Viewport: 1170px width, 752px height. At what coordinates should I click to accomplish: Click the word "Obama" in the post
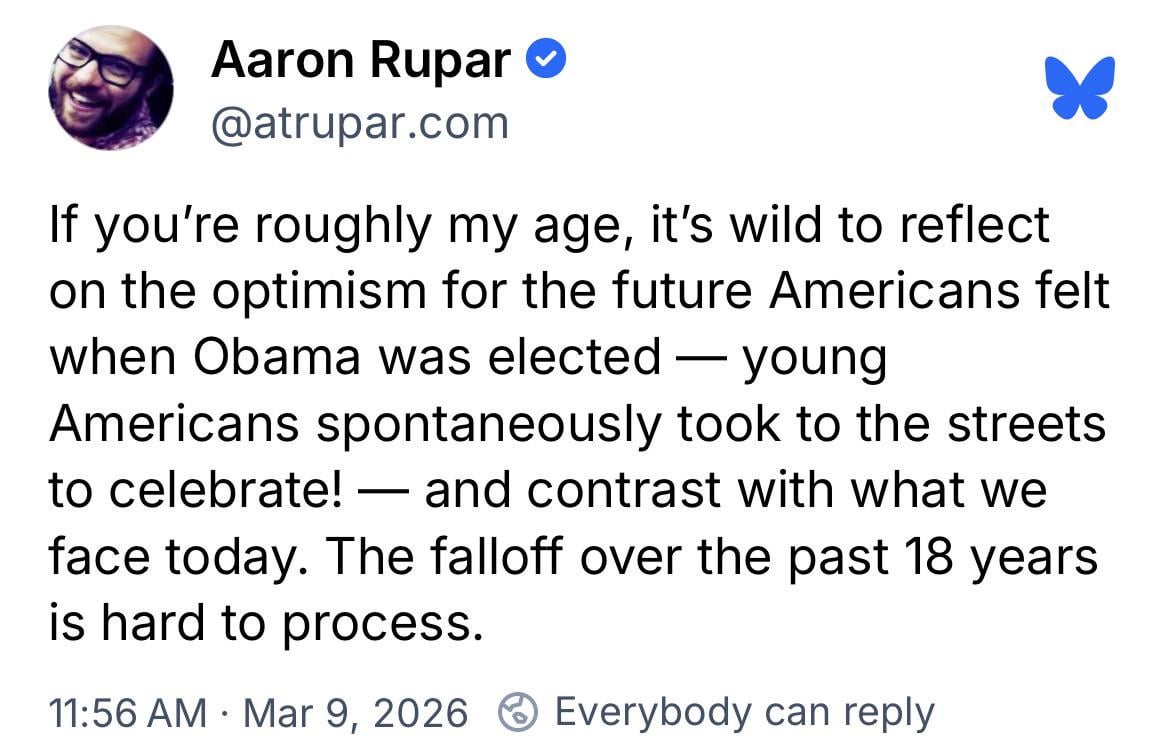click(274, 358)
